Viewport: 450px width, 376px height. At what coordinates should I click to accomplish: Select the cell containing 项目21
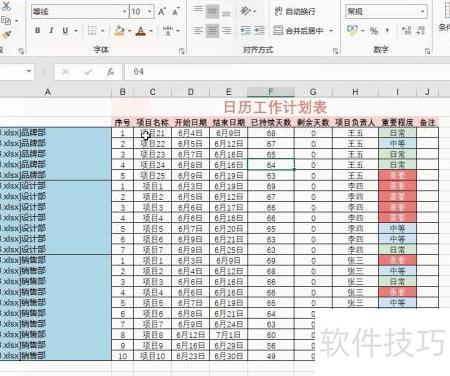pos(153,133)
